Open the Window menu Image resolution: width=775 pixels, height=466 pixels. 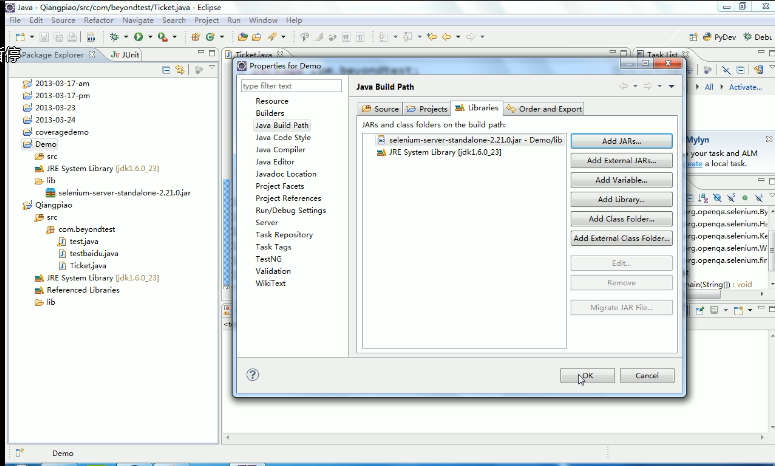click(263, 20)
